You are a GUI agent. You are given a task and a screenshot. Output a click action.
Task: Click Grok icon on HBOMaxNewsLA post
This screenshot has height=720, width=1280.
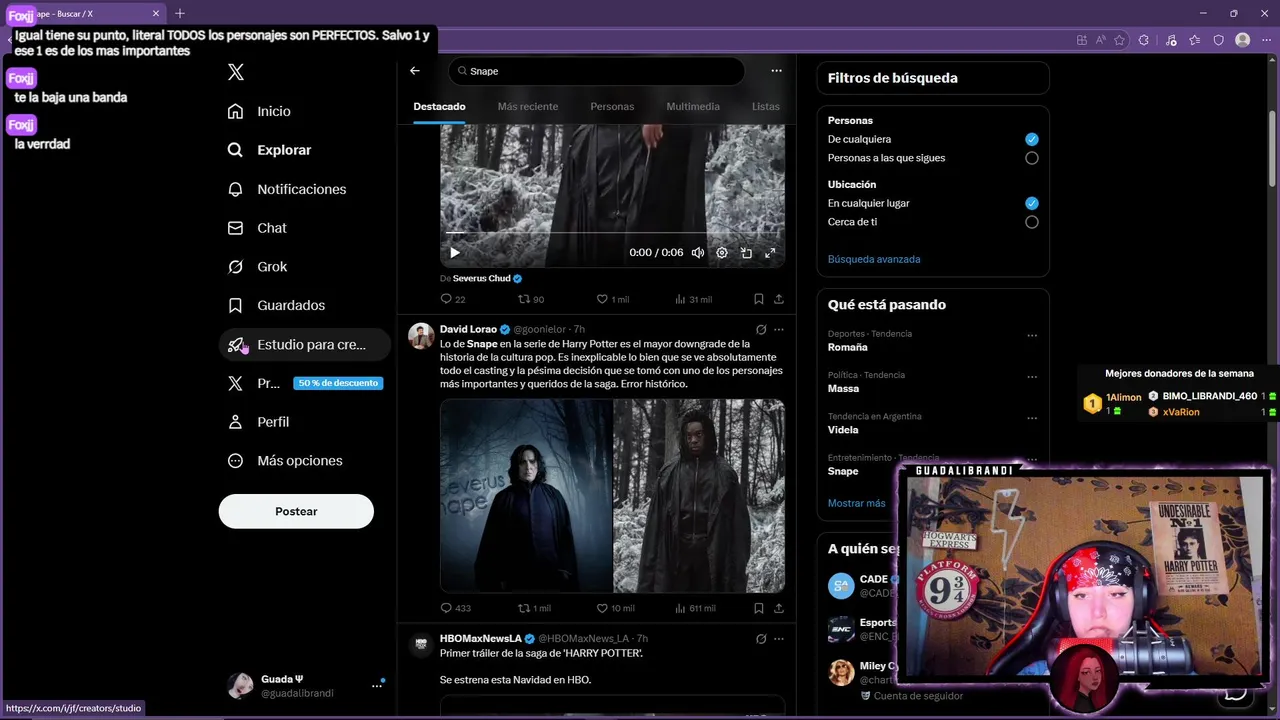(x=761, y=638)
